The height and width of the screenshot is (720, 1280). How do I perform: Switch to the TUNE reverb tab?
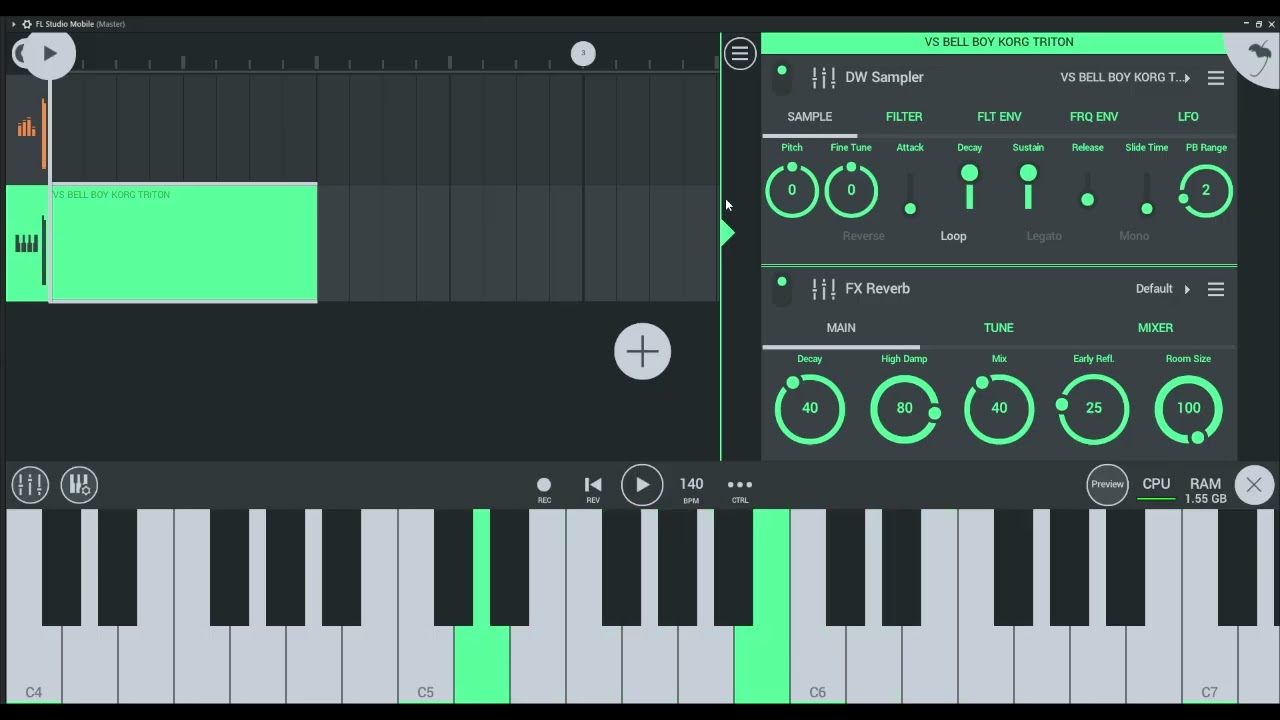pos(999,328)
